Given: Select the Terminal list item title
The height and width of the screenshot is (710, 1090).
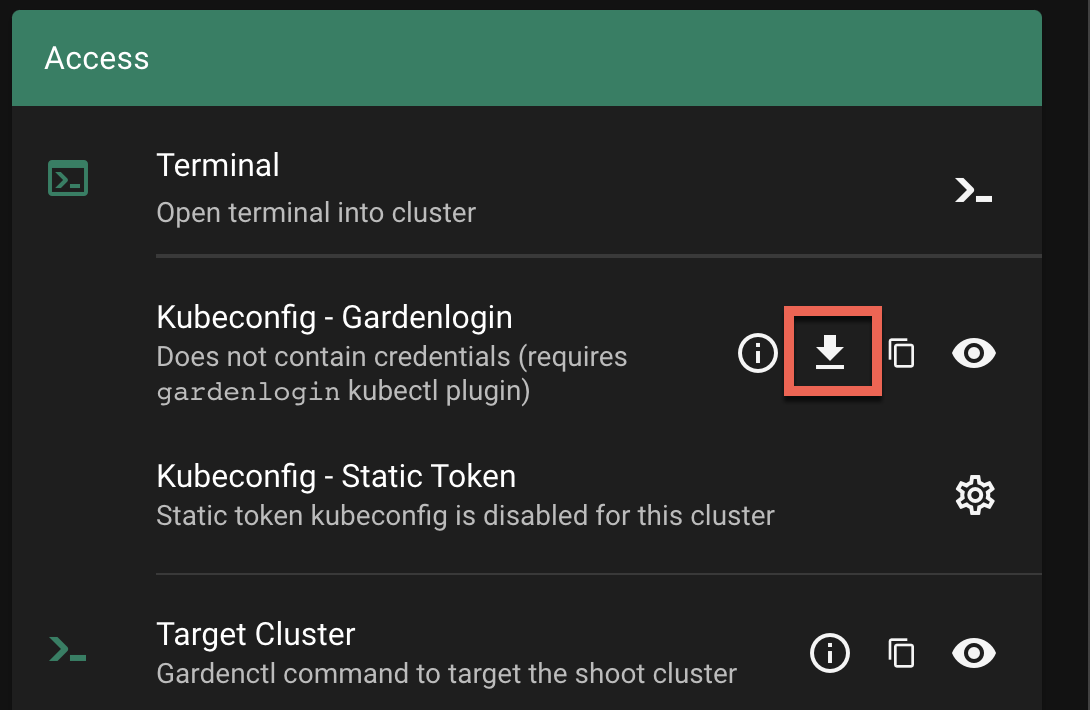Looking at the screenshot, I should [x=218, y=165].
